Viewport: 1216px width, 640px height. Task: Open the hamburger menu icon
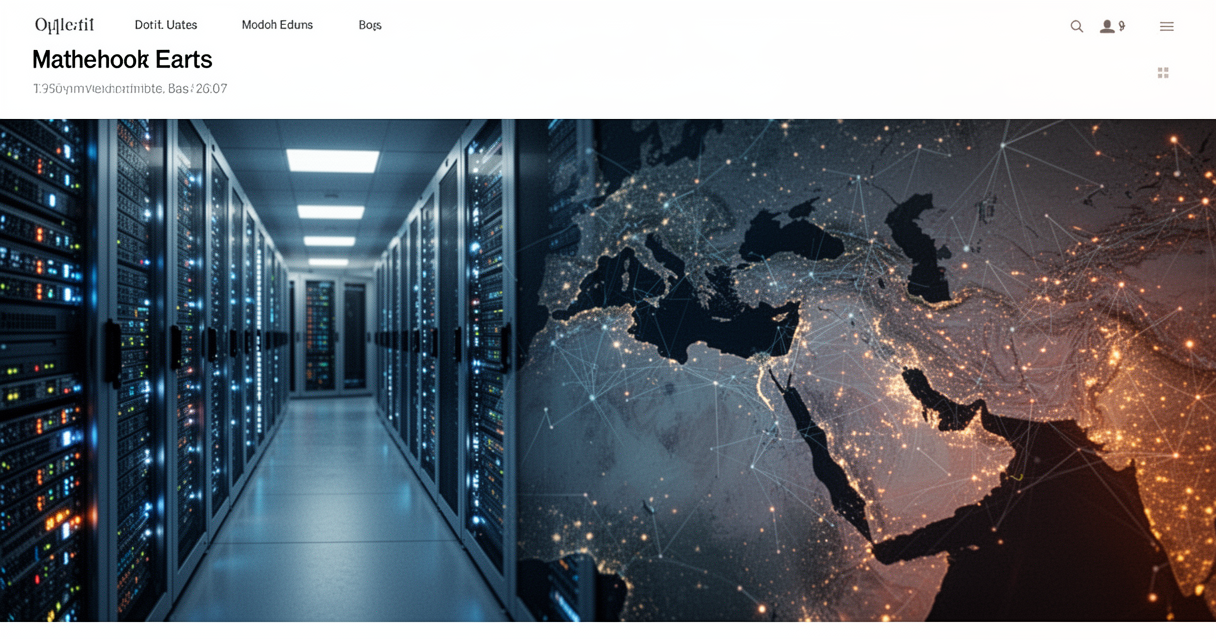coord(1166,27)
